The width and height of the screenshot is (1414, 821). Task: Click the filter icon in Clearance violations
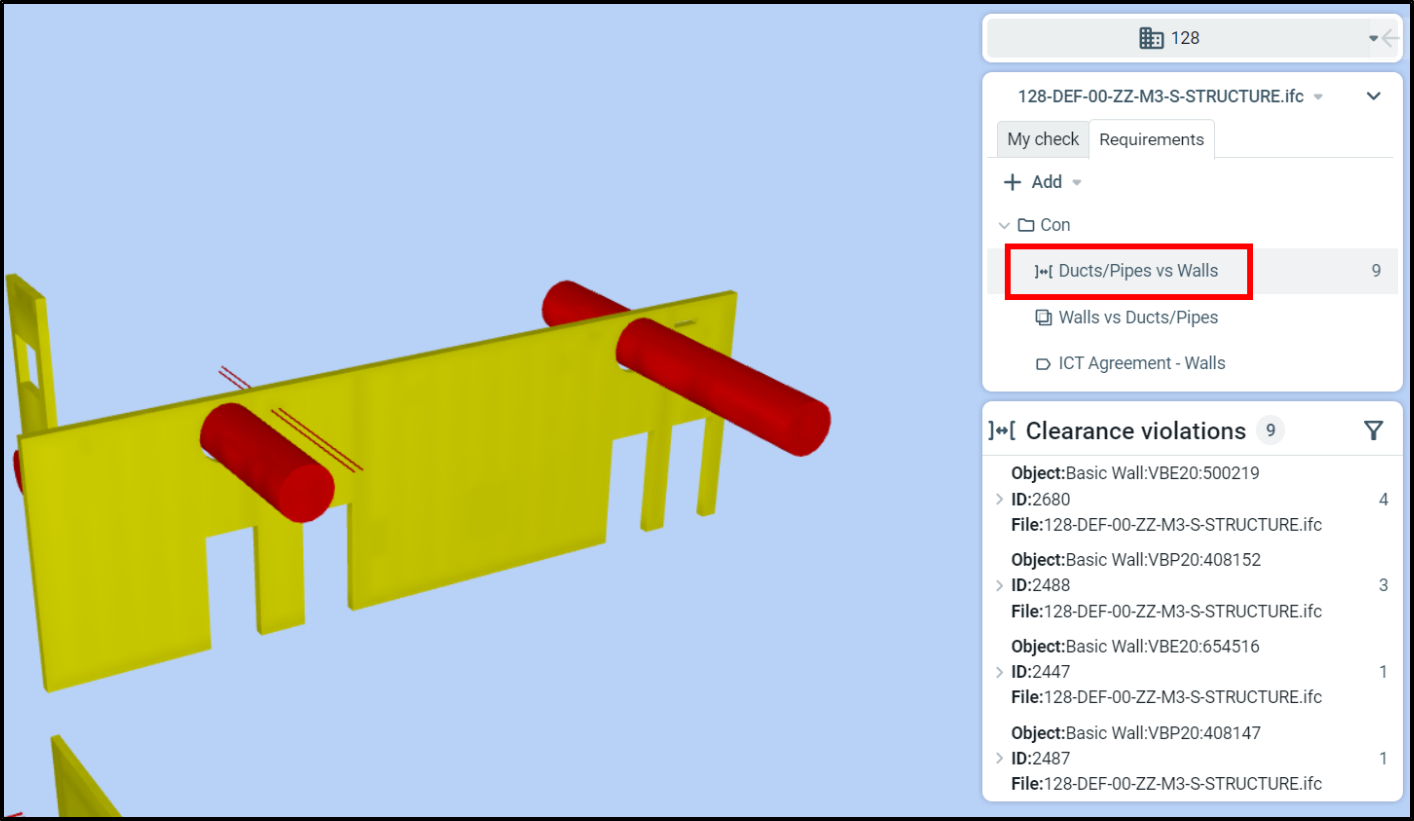point(1373,430)
